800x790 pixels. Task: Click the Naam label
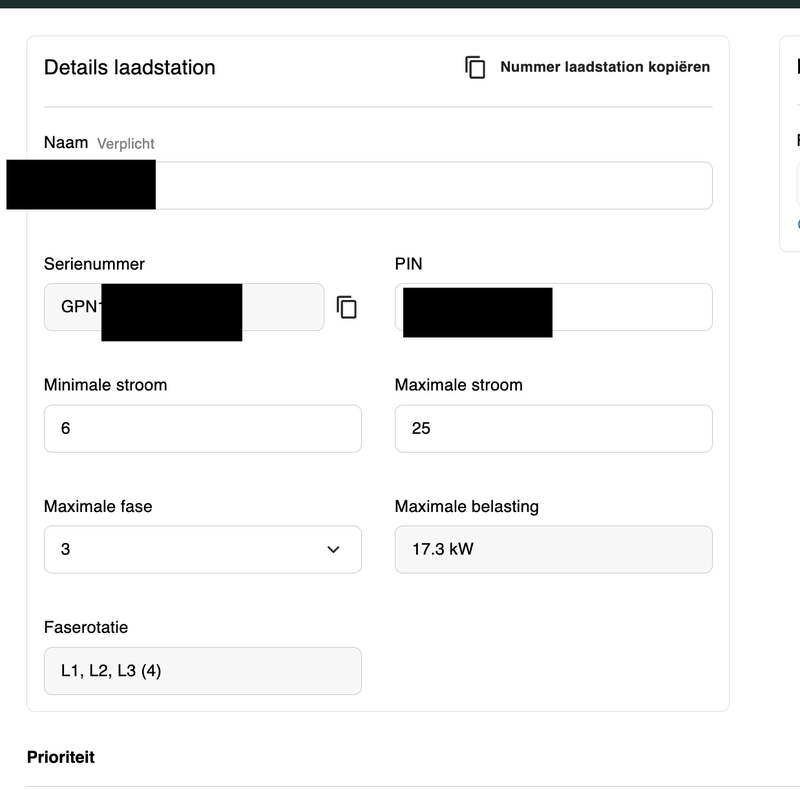(x=66, y=142)
